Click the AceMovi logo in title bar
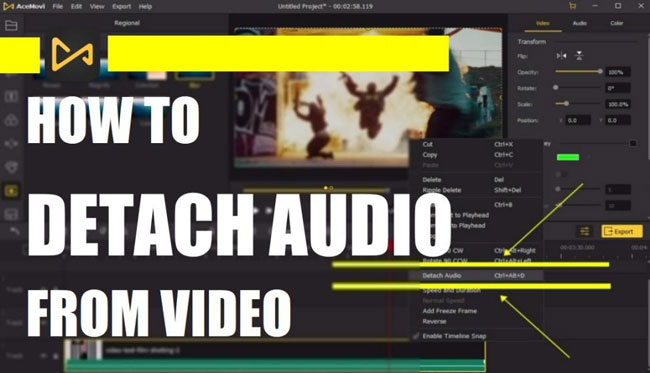 (24, 6)
